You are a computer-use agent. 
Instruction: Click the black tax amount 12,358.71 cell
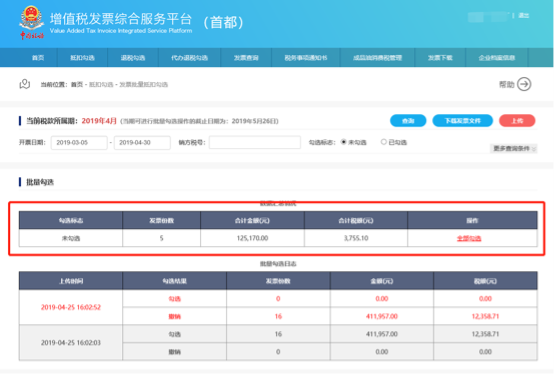pyautogui.click(x=485, y=334)
